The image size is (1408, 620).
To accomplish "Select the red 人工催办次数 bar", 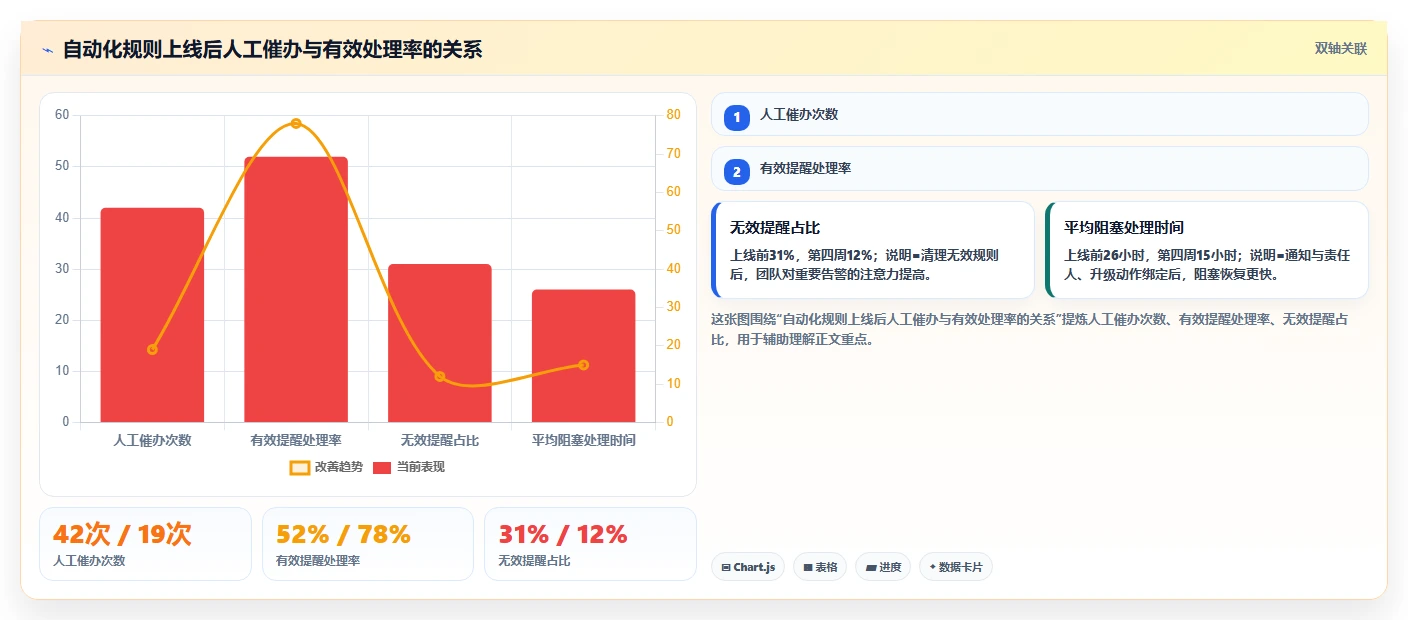I will (152, 315).
